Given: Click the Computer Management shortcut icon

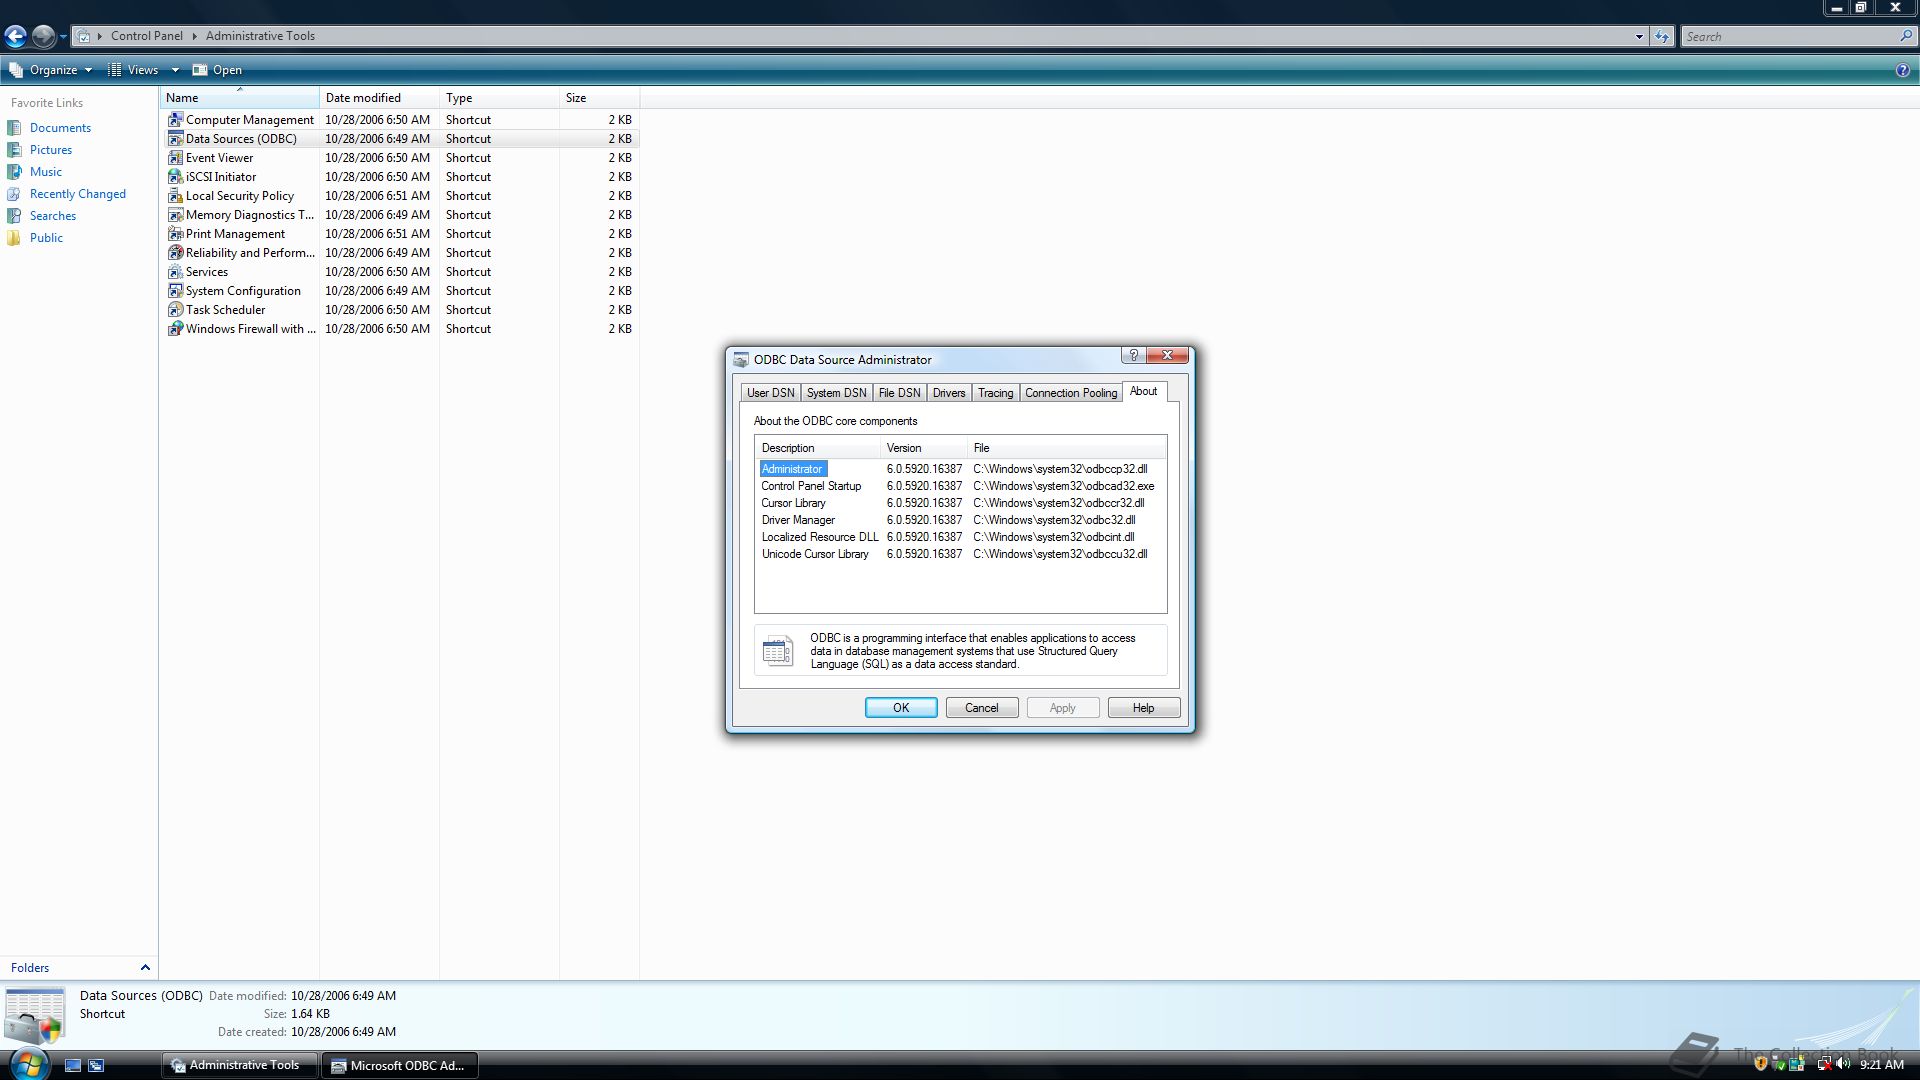Looking at the screenshot, I should tap(175, 120).
